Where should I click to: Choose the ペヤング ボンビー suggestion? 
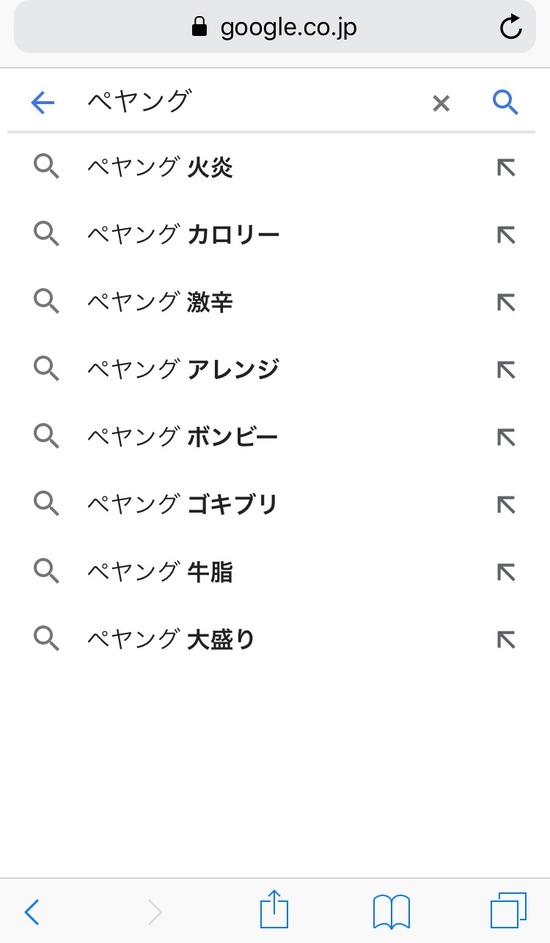[275, 437]
